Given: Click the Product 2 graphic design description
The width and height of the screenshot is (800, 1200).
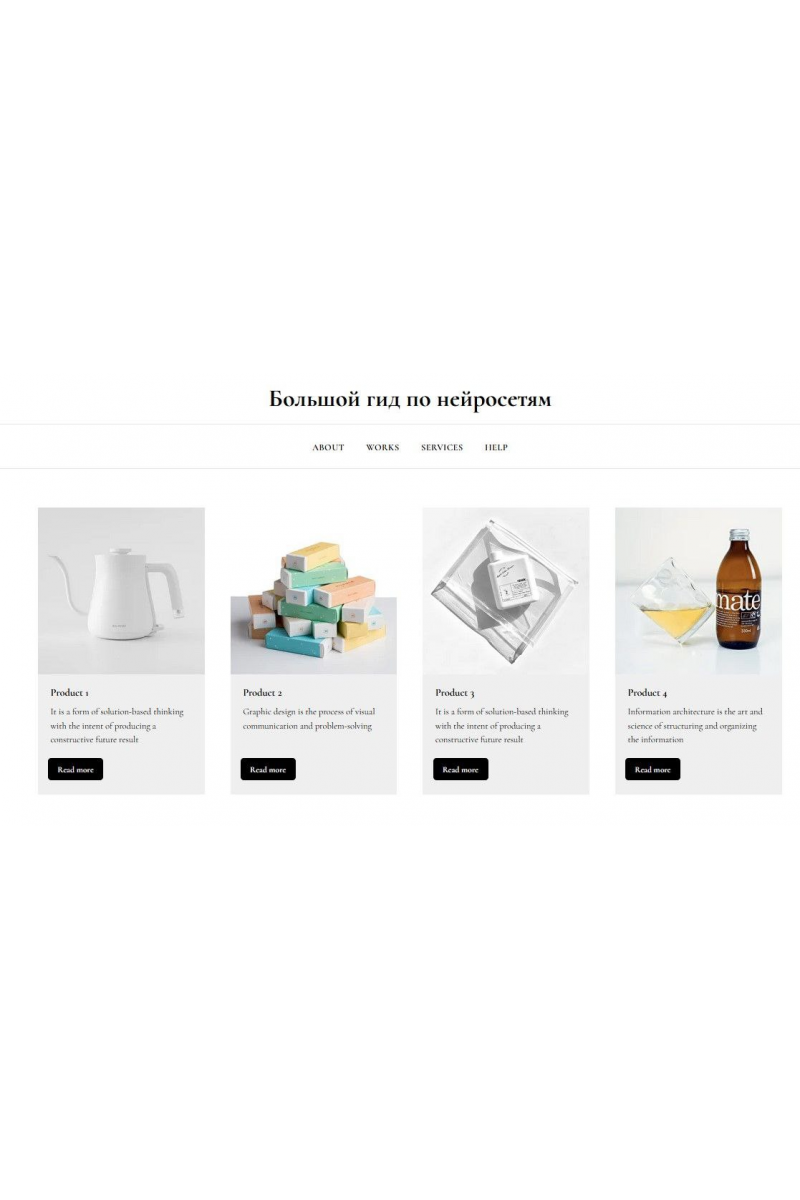Looking at the screenshot, I should pyautogui.click(x=309, y=719).
